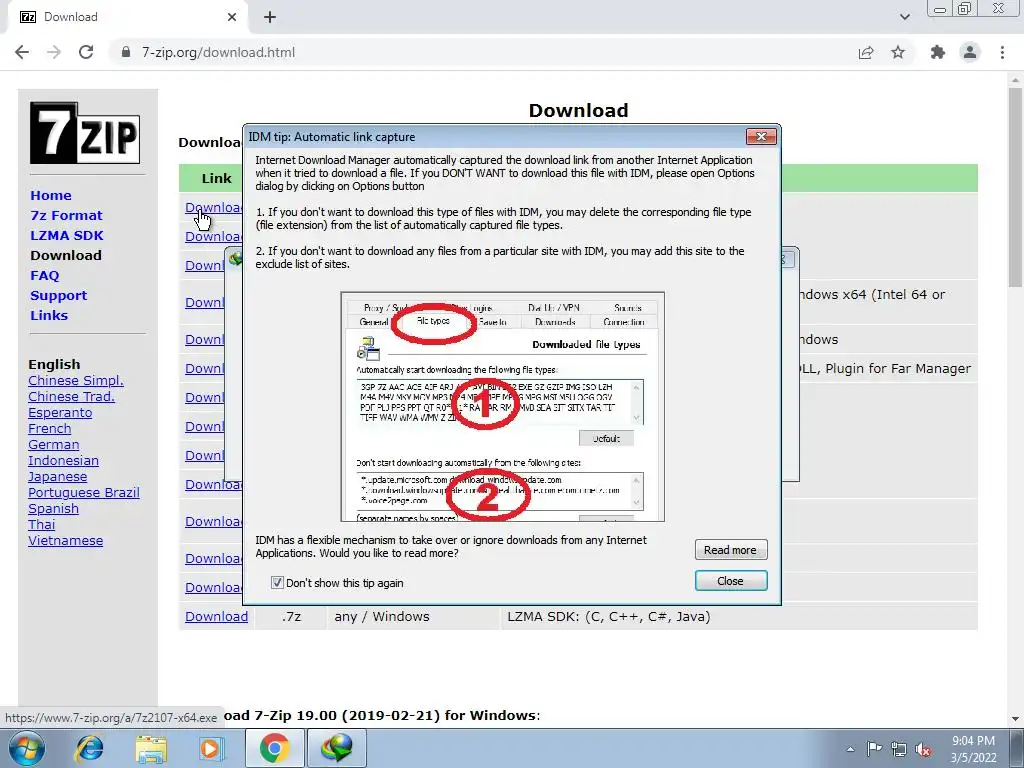Uncheck Don't show this tip again
This screenshot has width=1024, height=768.
click(277, 583)
